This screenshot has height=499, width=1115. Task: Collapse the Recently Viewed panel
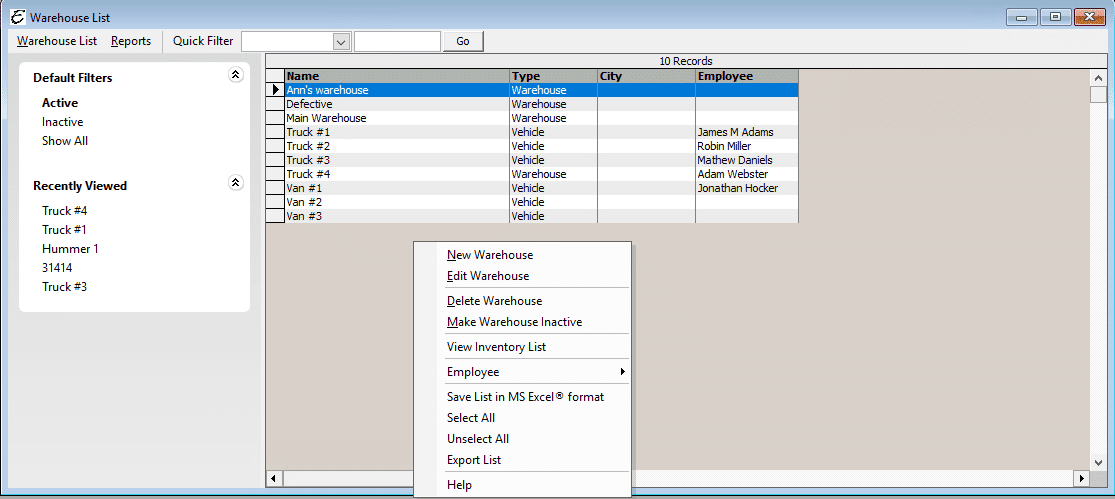tap(236, 183)
